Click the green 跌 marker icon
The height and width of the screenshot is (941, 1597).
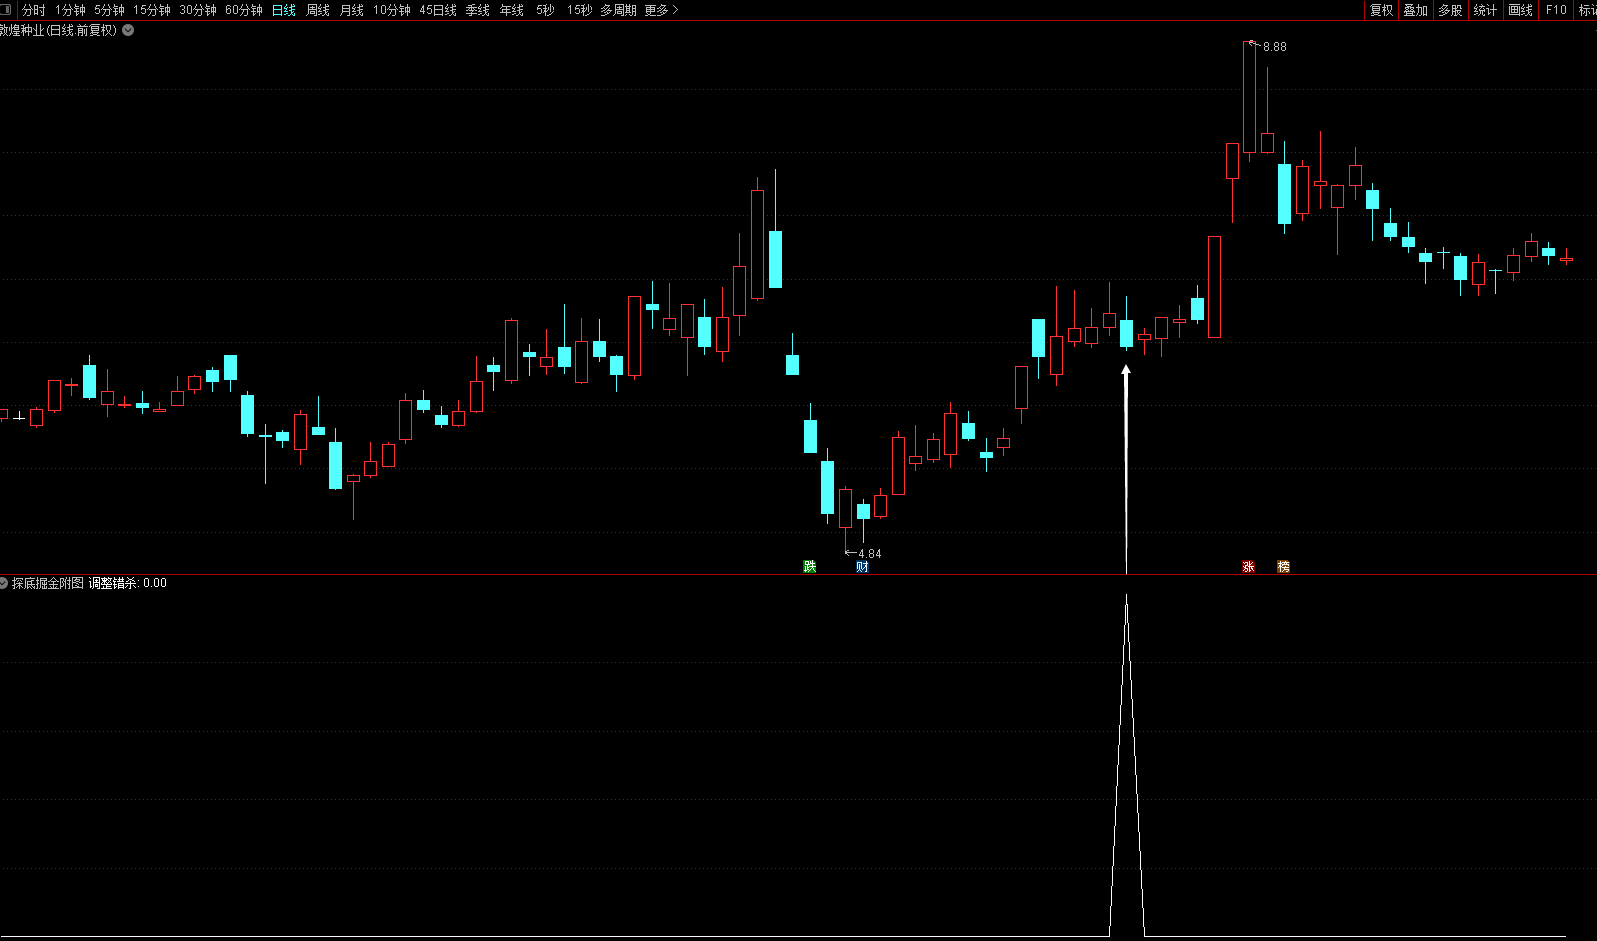810,567
